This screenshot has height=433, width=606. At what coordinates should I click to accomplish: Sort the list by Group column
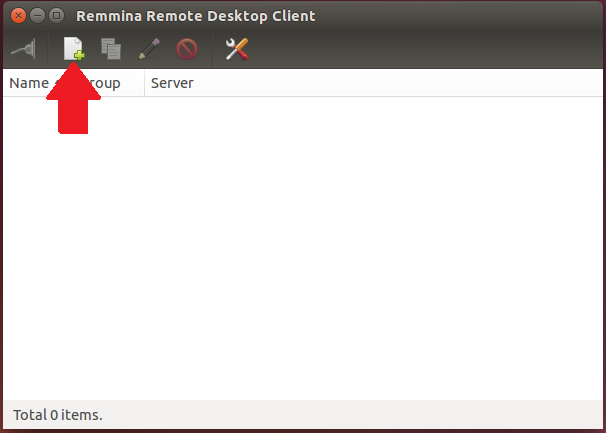point(103,83)
